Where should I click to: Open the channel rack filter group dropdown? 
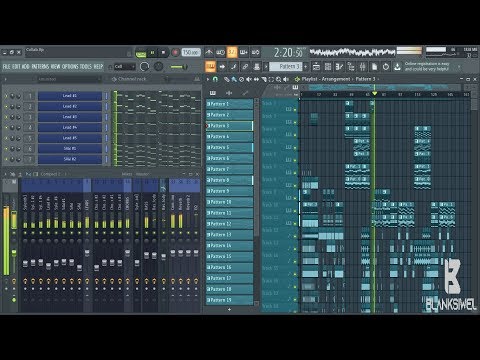[x=69, y=79]
